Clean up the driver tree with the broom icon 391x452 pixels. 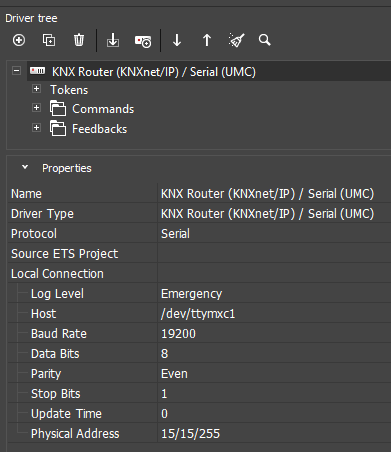point(236,40)
